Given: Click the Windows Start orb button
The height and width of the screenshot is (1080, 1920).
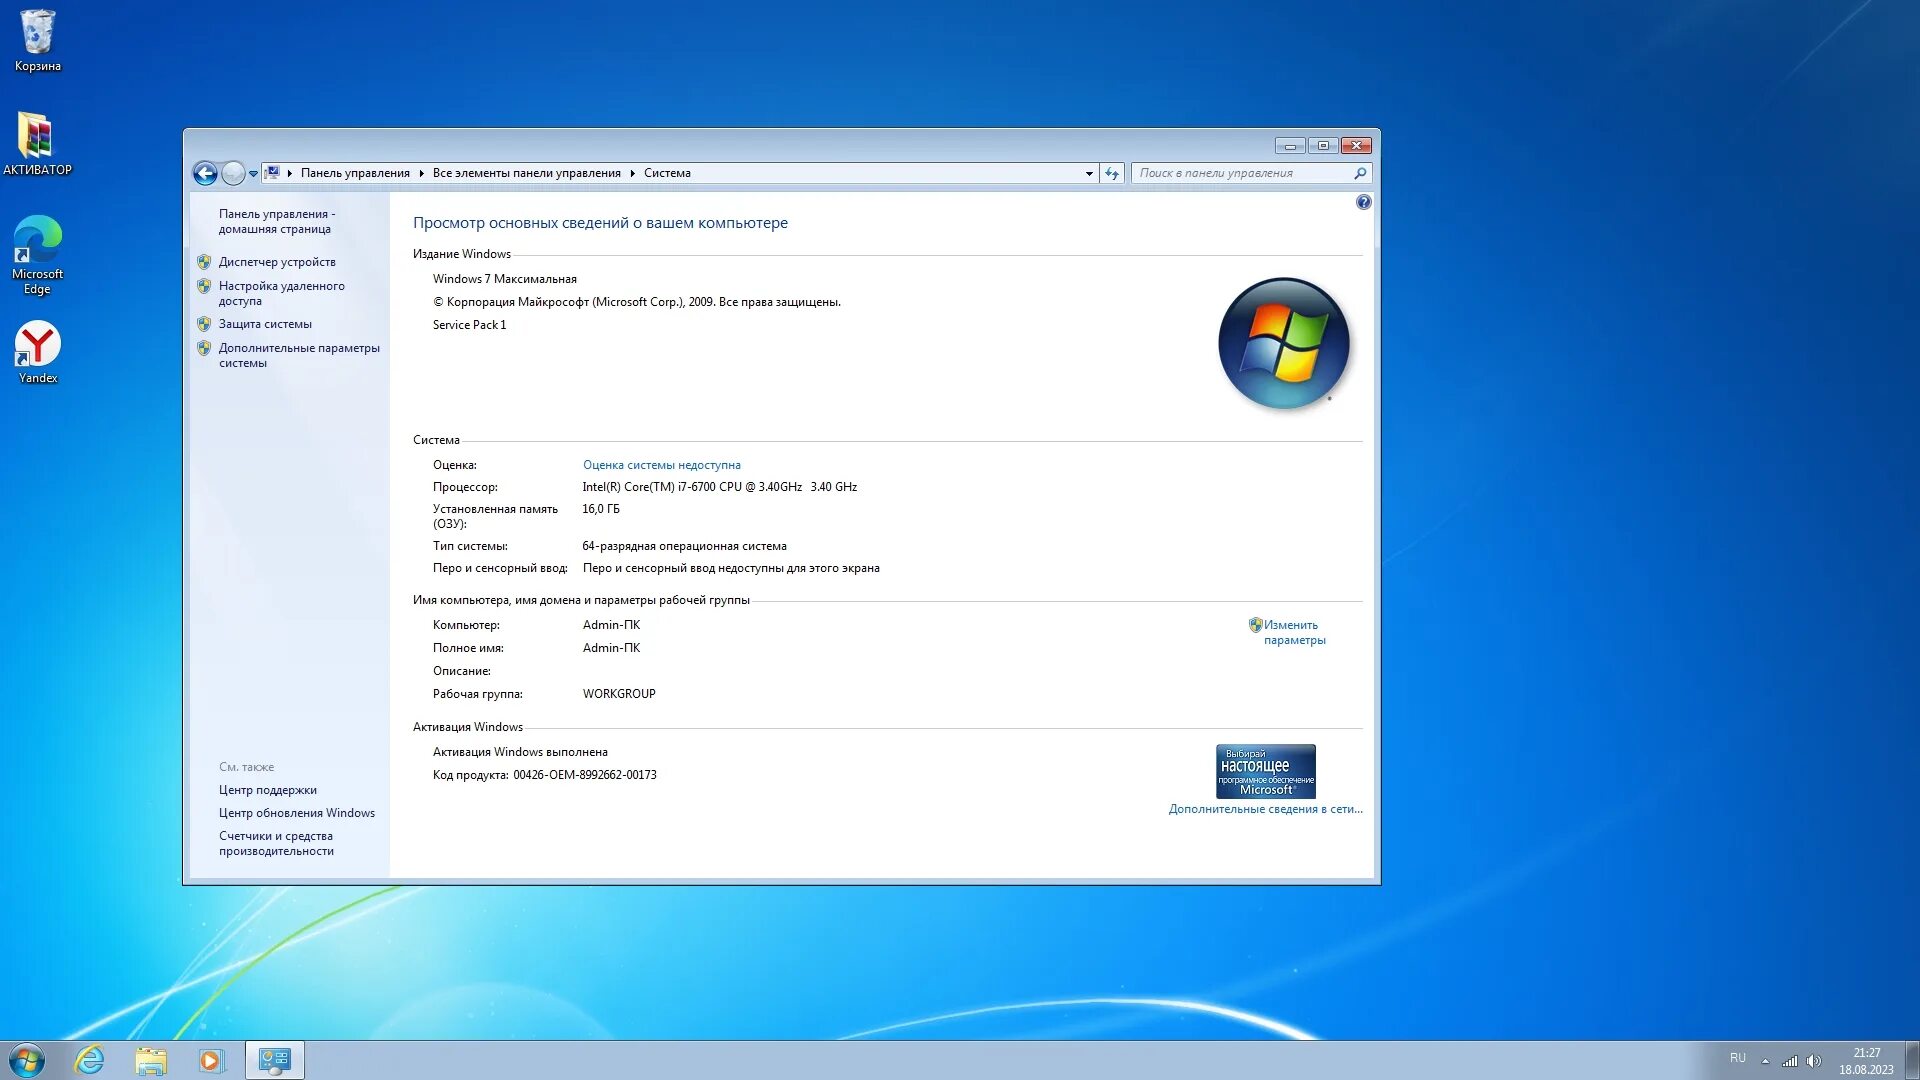Looking at the screenshot, I should point(27,1060).
